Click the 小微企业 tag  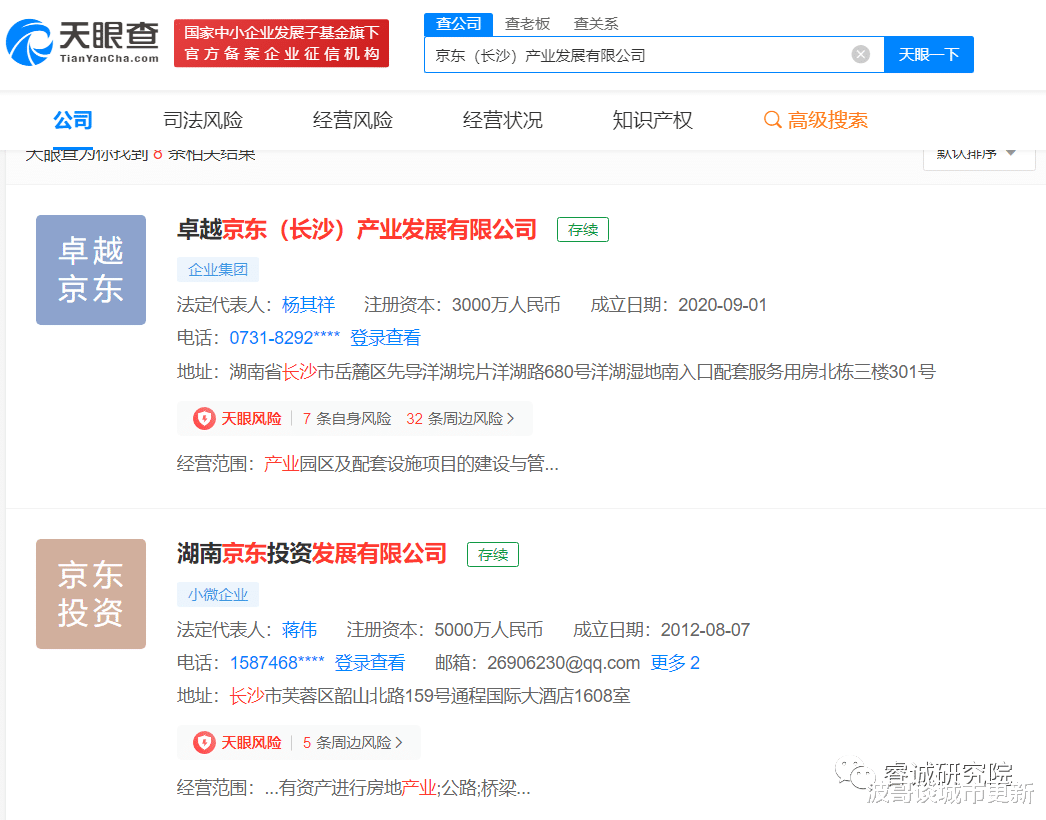point(217,594)
